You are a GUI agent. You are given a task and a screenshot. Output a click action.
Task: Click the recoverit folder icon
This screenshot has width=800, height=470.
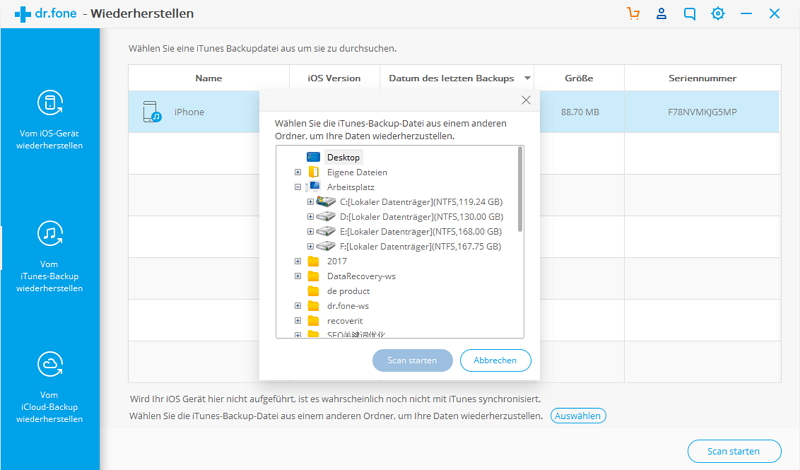pyautogui.click(x=313, y=320)
